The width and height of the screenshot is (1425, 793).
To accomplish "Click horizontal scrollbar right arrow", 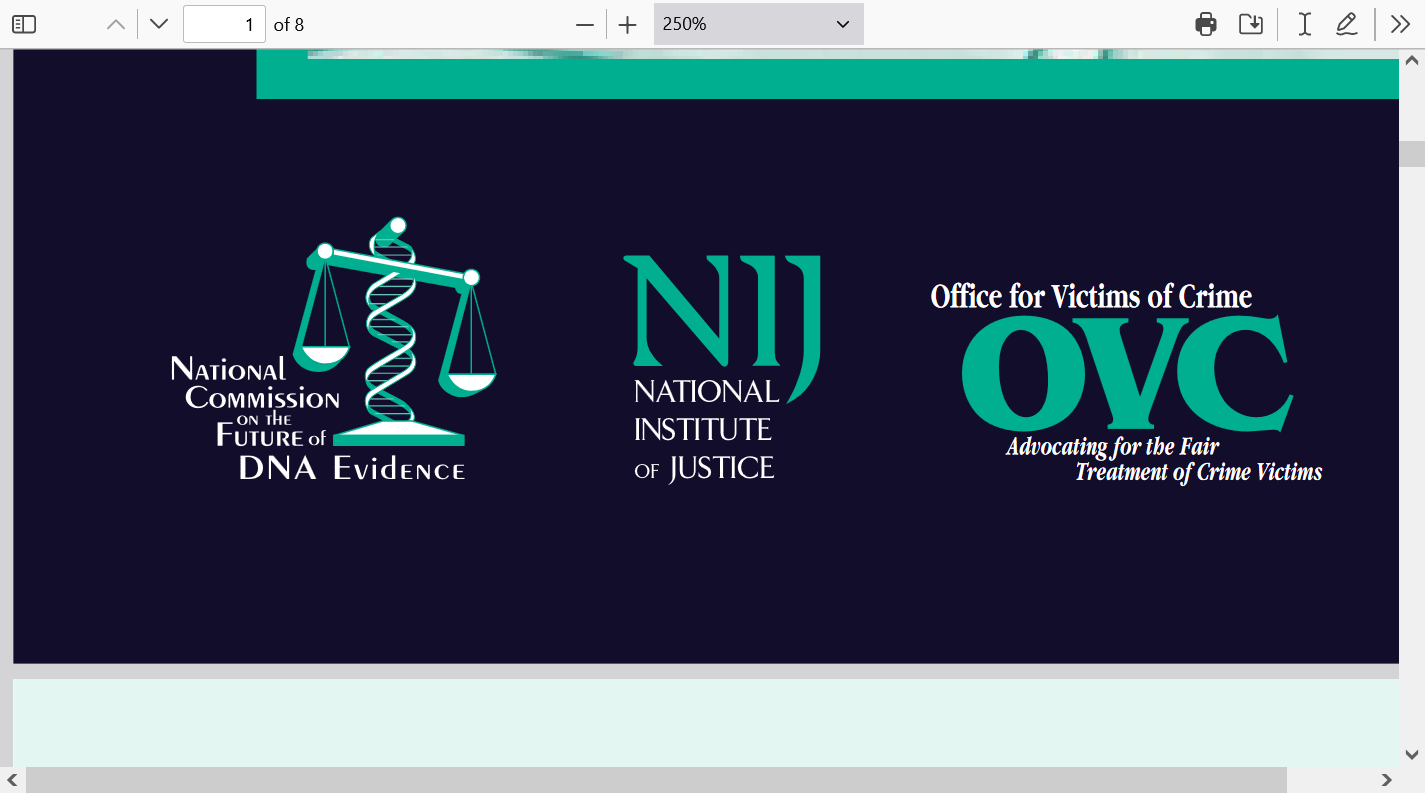I will [x=1387, y=779].
